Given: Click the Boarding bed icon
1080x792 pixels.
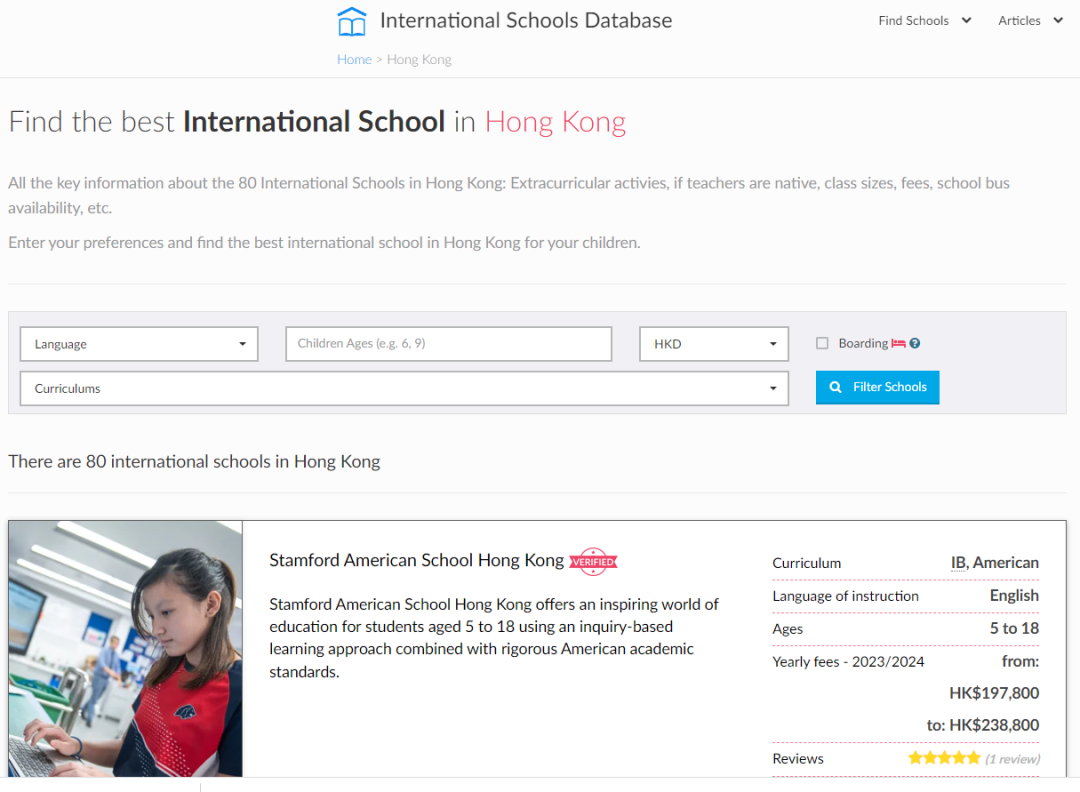Looking at the screenshot, I should pos(898,343).
